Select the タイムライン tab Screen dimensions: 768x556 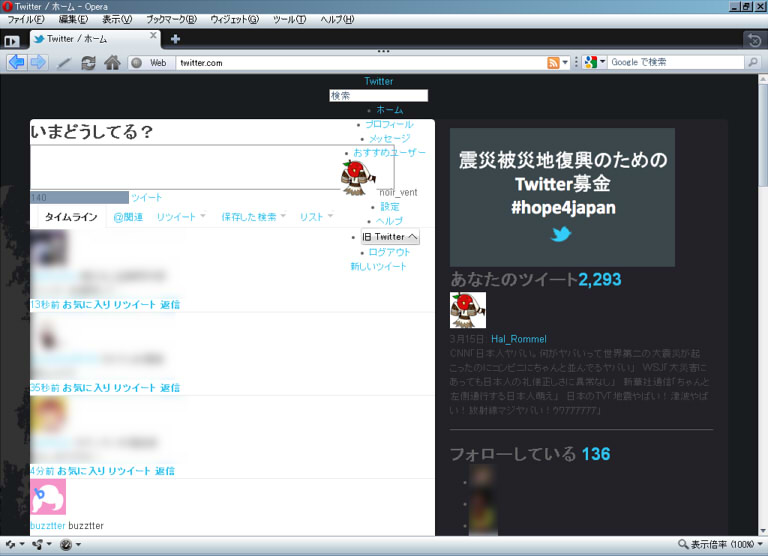pos(71,217)
